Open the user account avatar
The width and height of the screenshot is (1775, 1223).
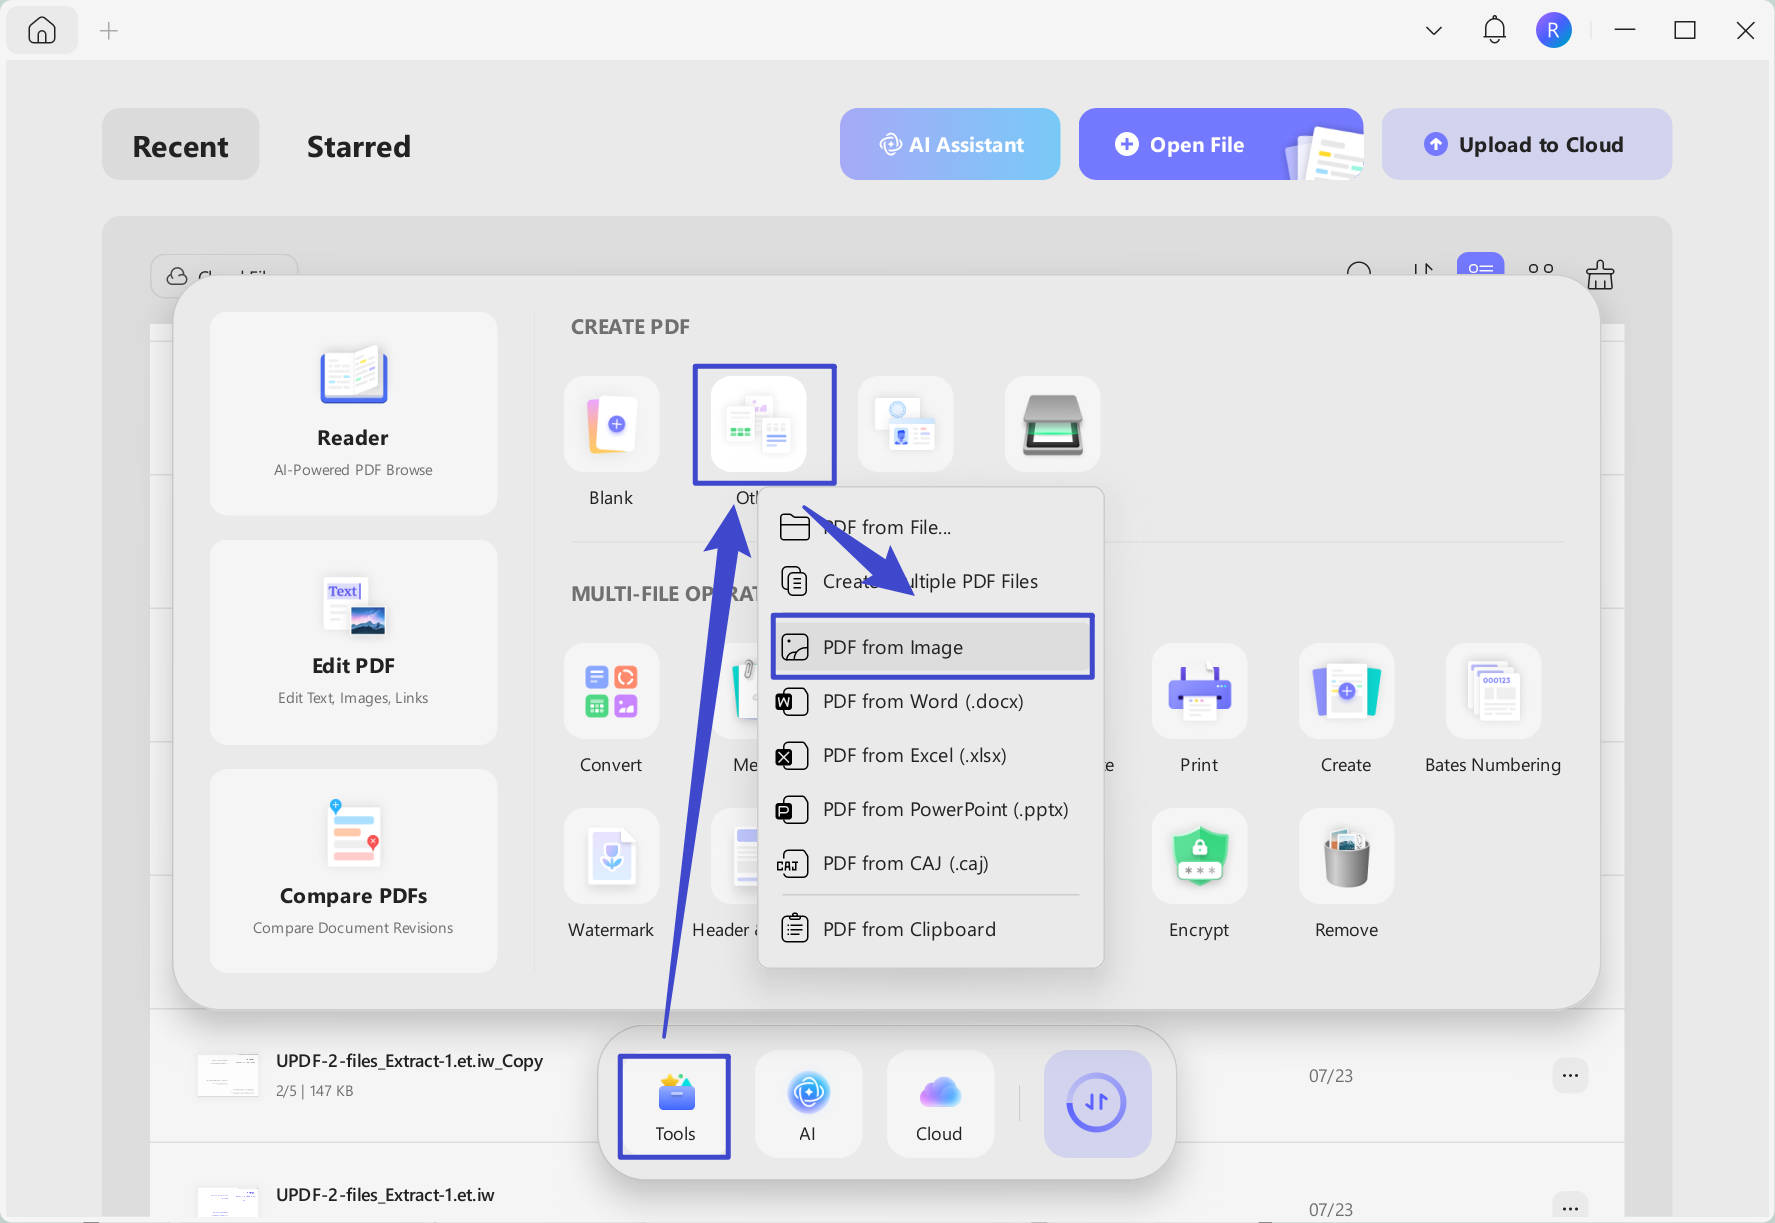point(1553,31)
